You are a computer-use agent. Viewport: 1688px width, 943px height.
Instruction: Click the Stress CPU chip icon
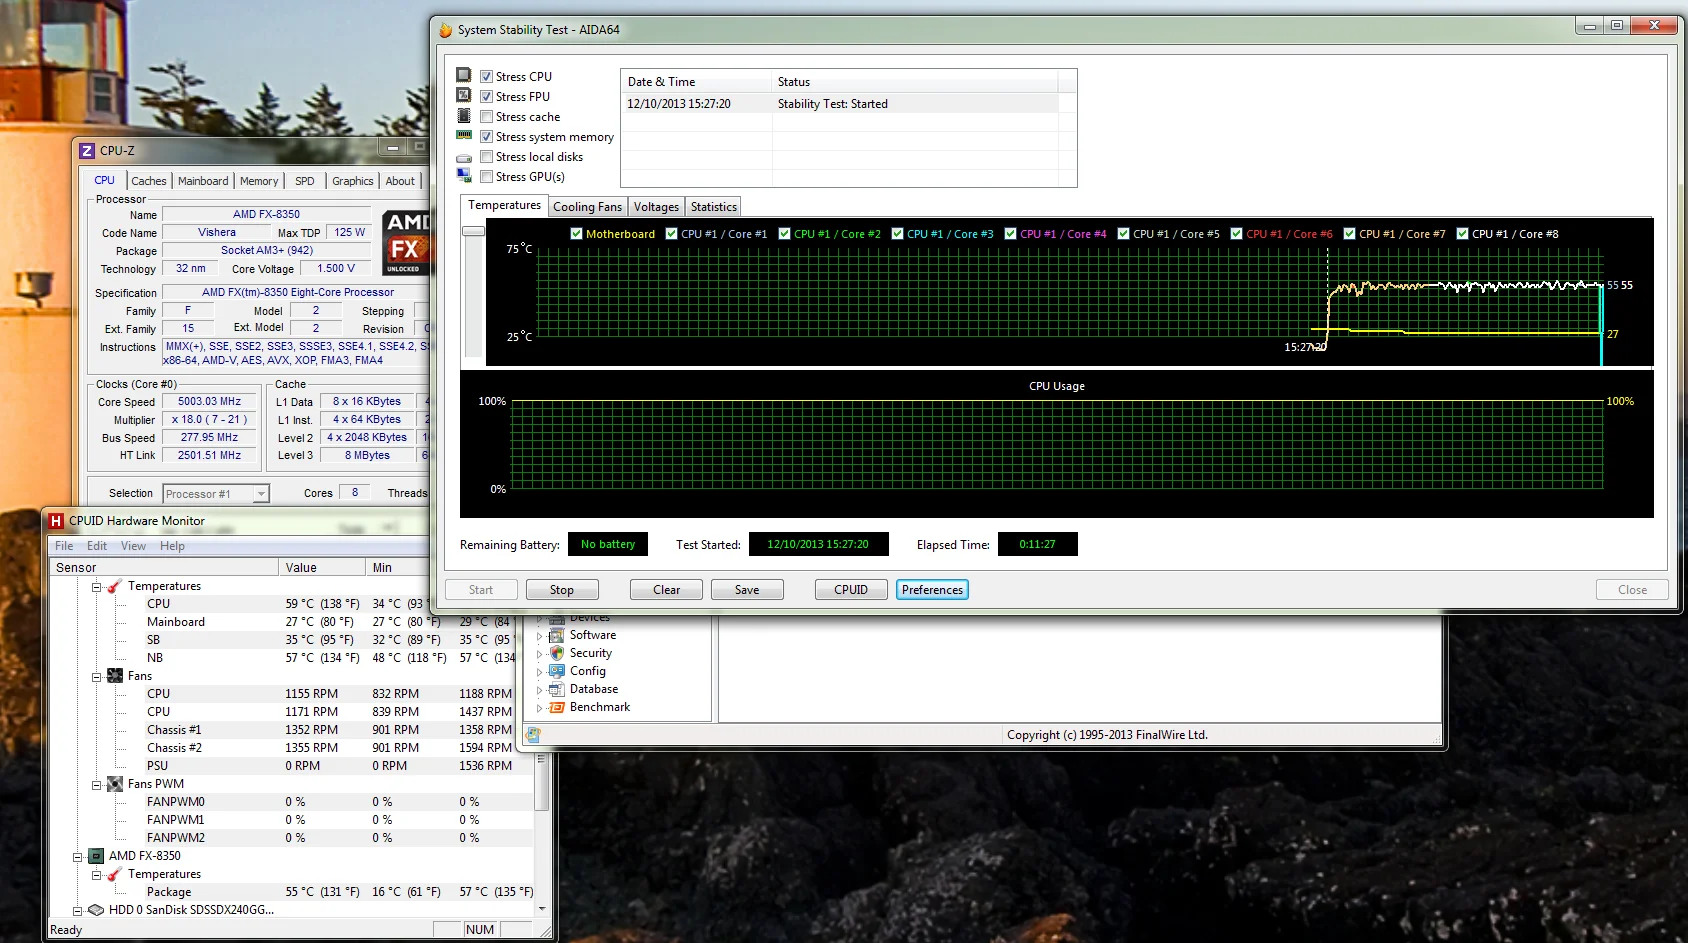coord(463,75)
